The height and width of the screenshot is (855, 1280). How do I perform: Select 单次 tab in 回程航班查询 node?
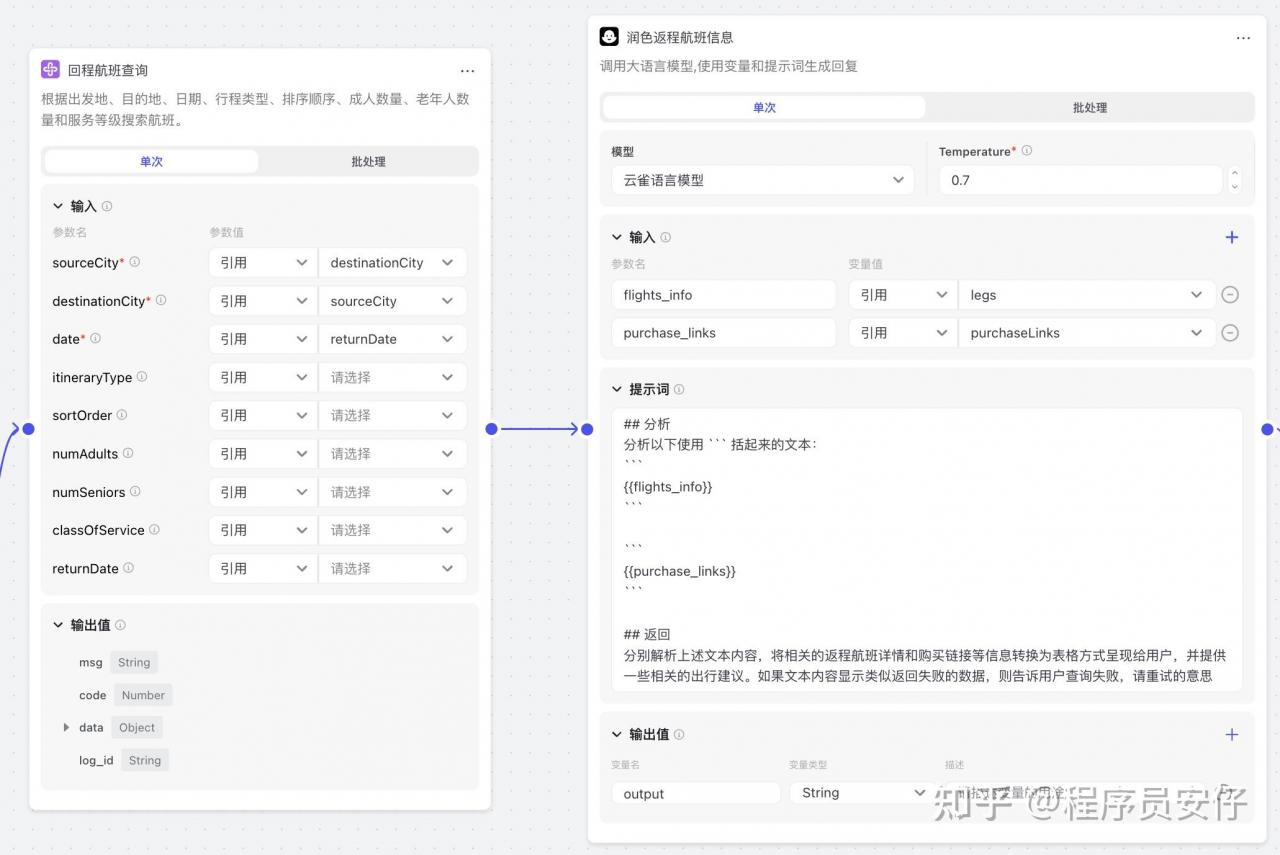pos(151,161)
